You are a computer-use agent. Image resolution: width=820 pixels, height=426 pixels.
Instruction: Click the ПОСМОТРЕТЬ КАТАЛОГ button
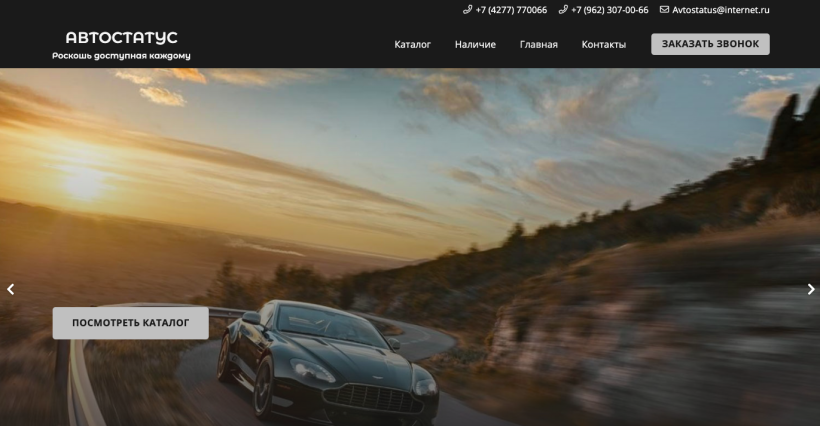point(131,323)
